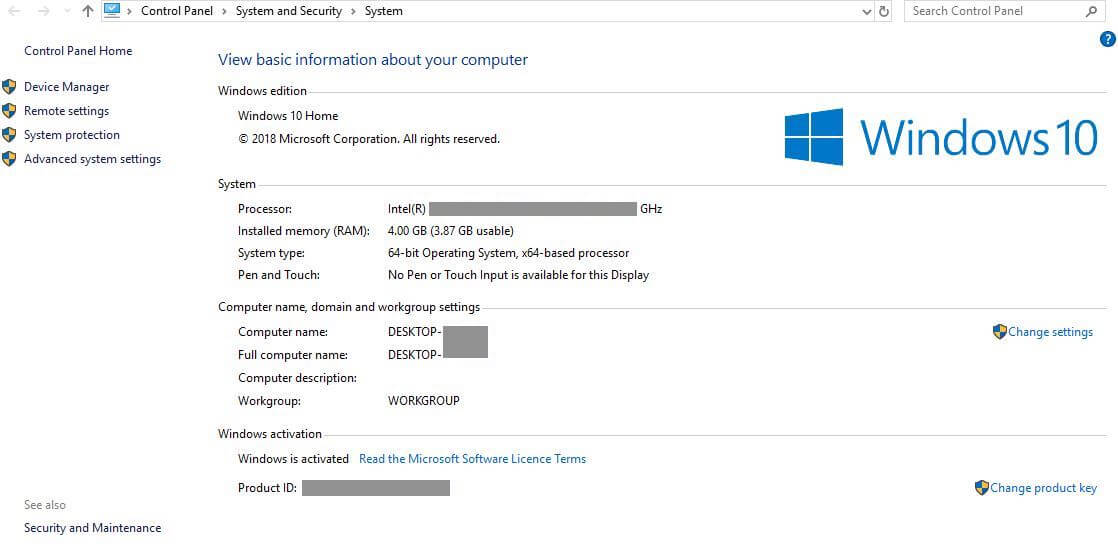Viewport: 1118px width, 549px height.
Task: Open Control Panel breadcrumb
Action: (177, 11)
